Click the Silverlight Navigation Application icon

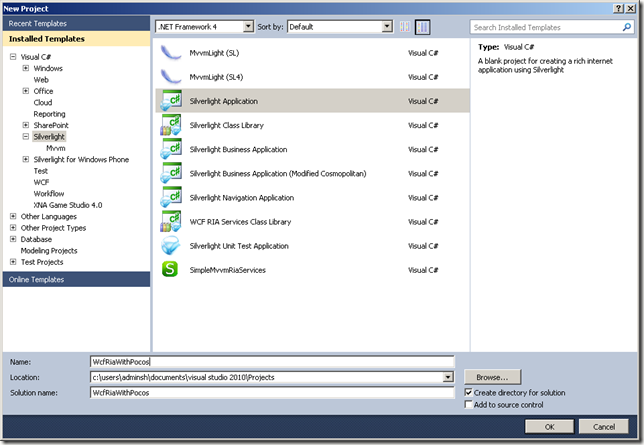point(170,198)
